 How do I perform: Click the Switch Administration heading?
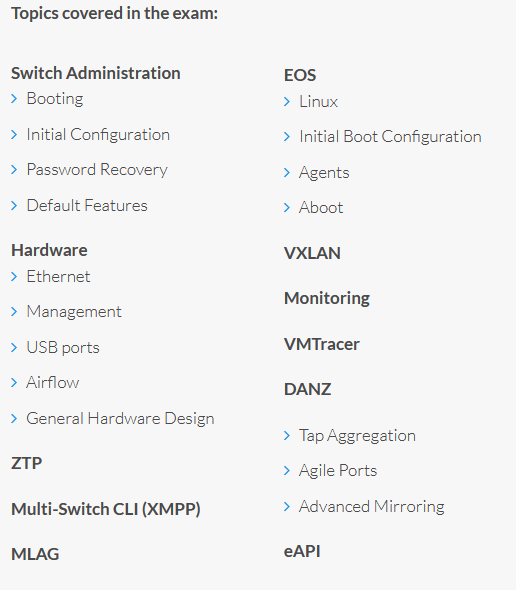click(96, 73)
